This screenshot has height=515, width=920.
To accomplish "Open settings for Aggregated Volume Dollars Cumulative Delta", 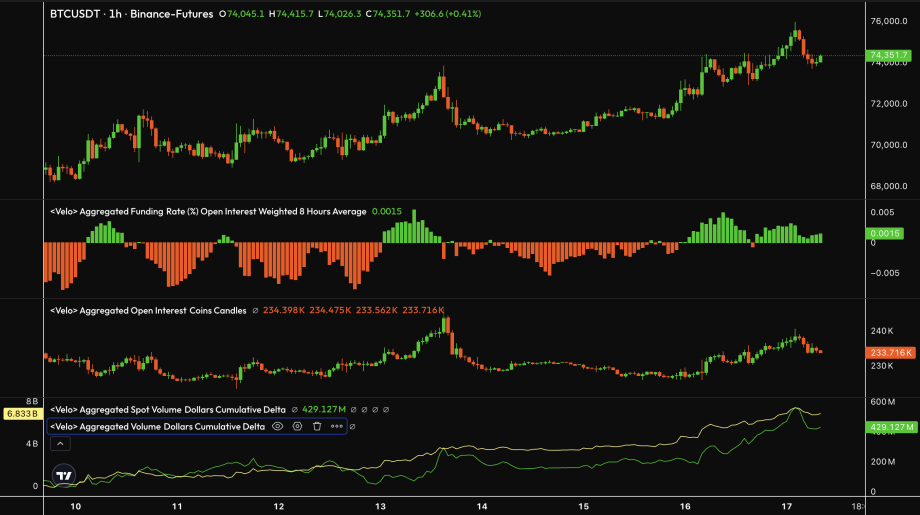I will [x=297, y=426].
